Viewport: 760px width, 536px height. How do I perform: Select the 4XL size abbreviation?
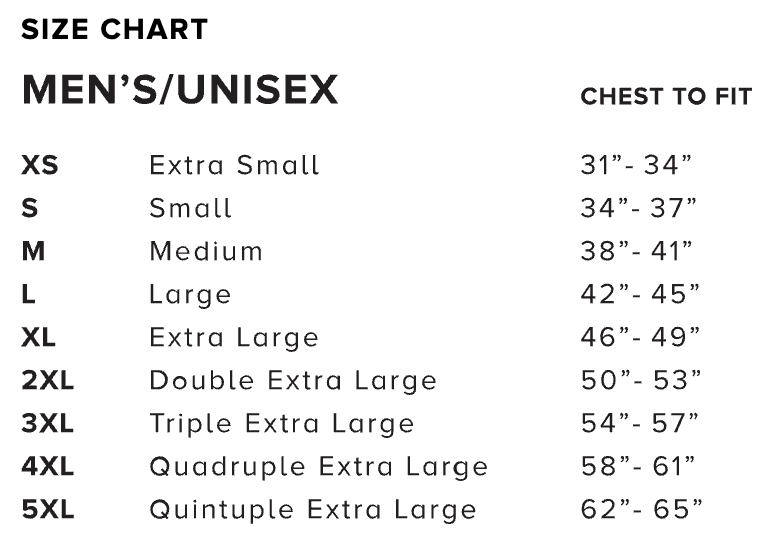click(x=48, y=467)
